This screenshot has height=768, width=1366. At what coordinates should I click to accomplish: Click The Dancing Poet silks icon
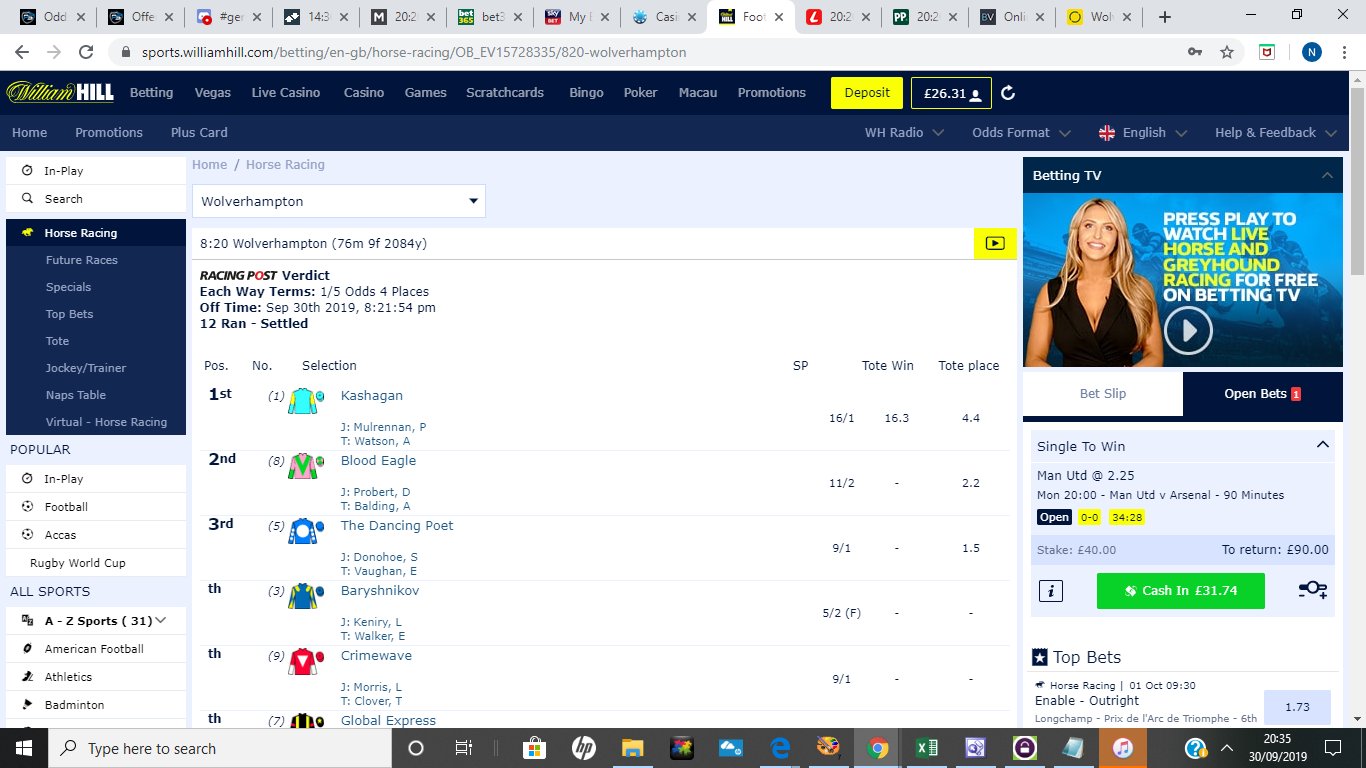pos(306,531)
